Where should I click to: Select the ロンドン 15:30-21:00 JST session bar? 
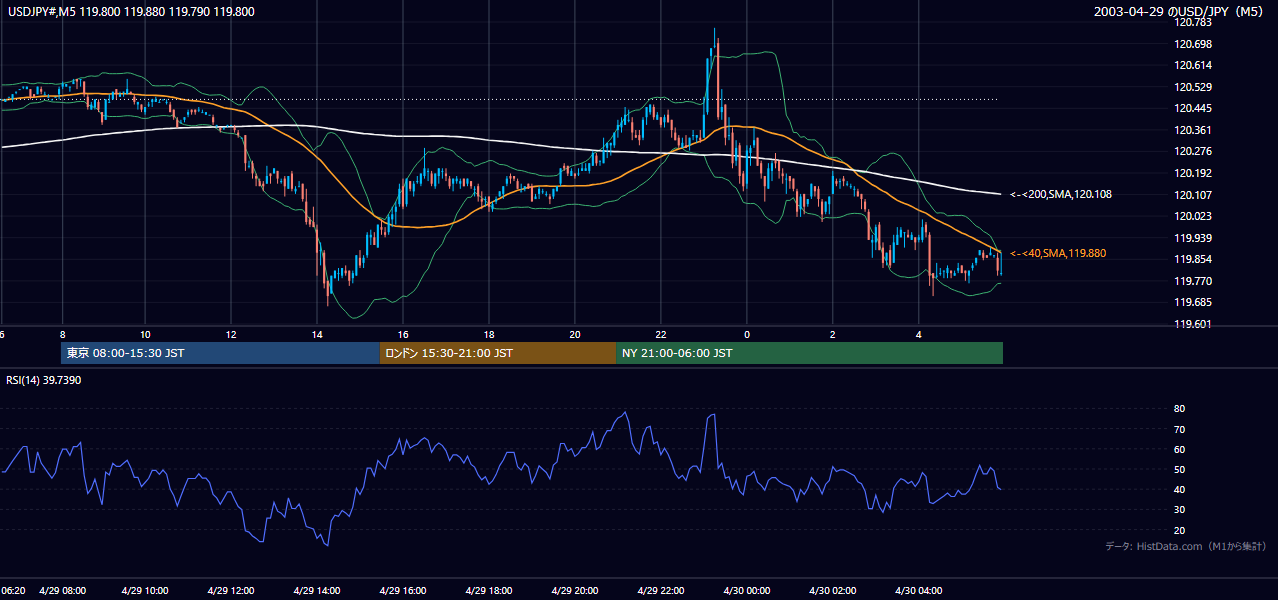click(497, 353)
